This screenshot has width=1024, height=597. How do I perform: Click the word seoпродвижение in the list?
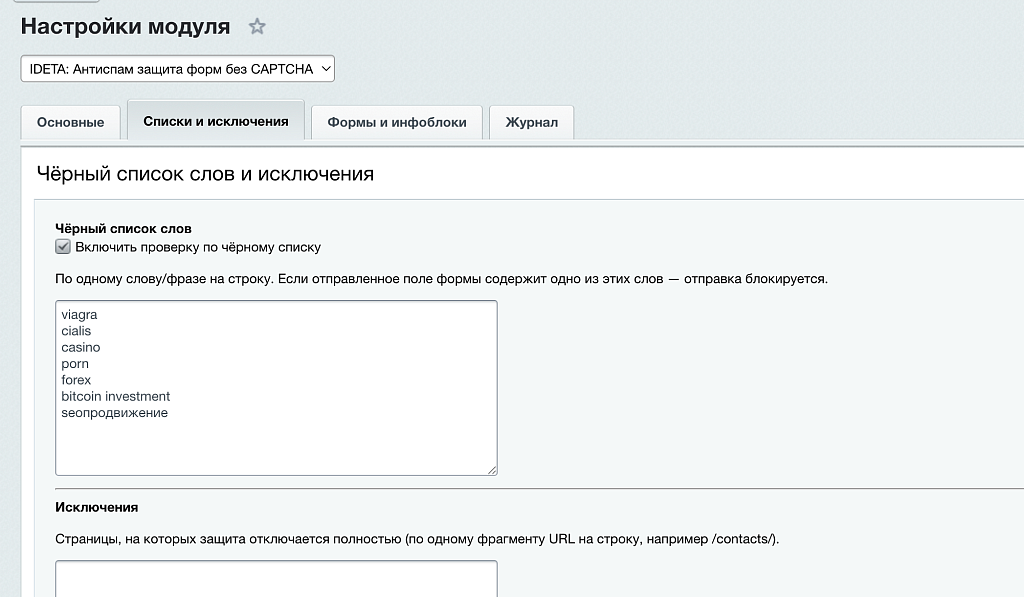pos(114,413)
